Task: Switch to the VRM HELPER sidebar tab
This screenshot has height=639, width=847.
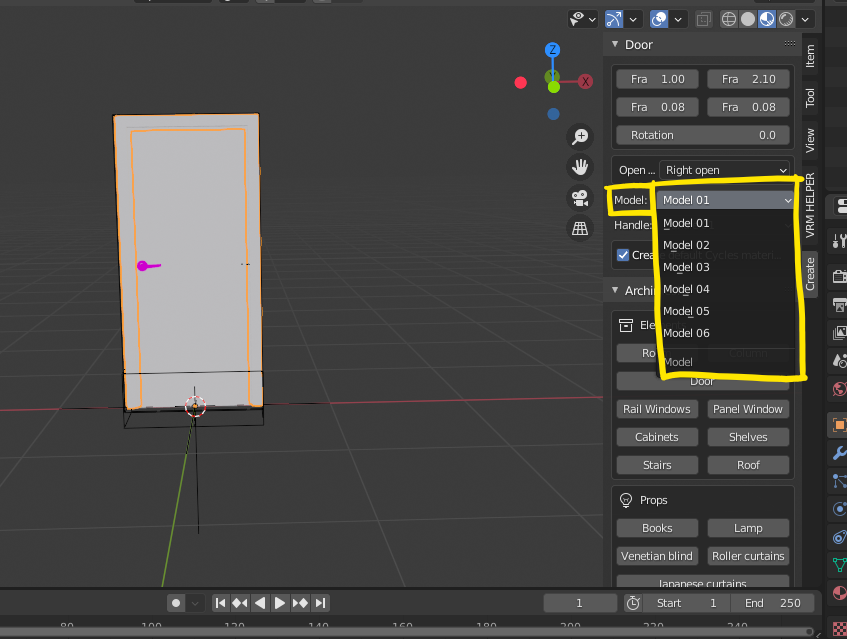Action: pyautogui.click(x=810, y=205)
